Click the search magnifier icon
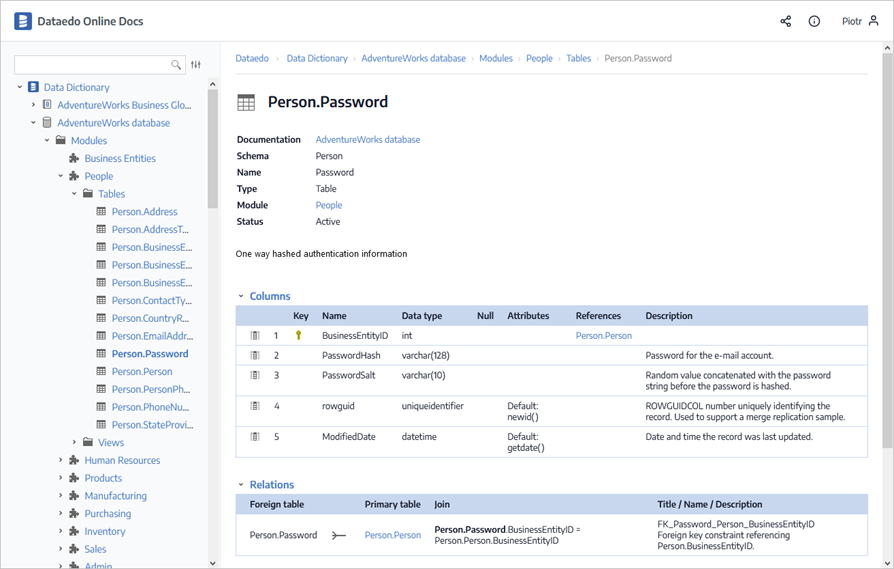This screenshot has width=894, height=569. pos(177,65)
